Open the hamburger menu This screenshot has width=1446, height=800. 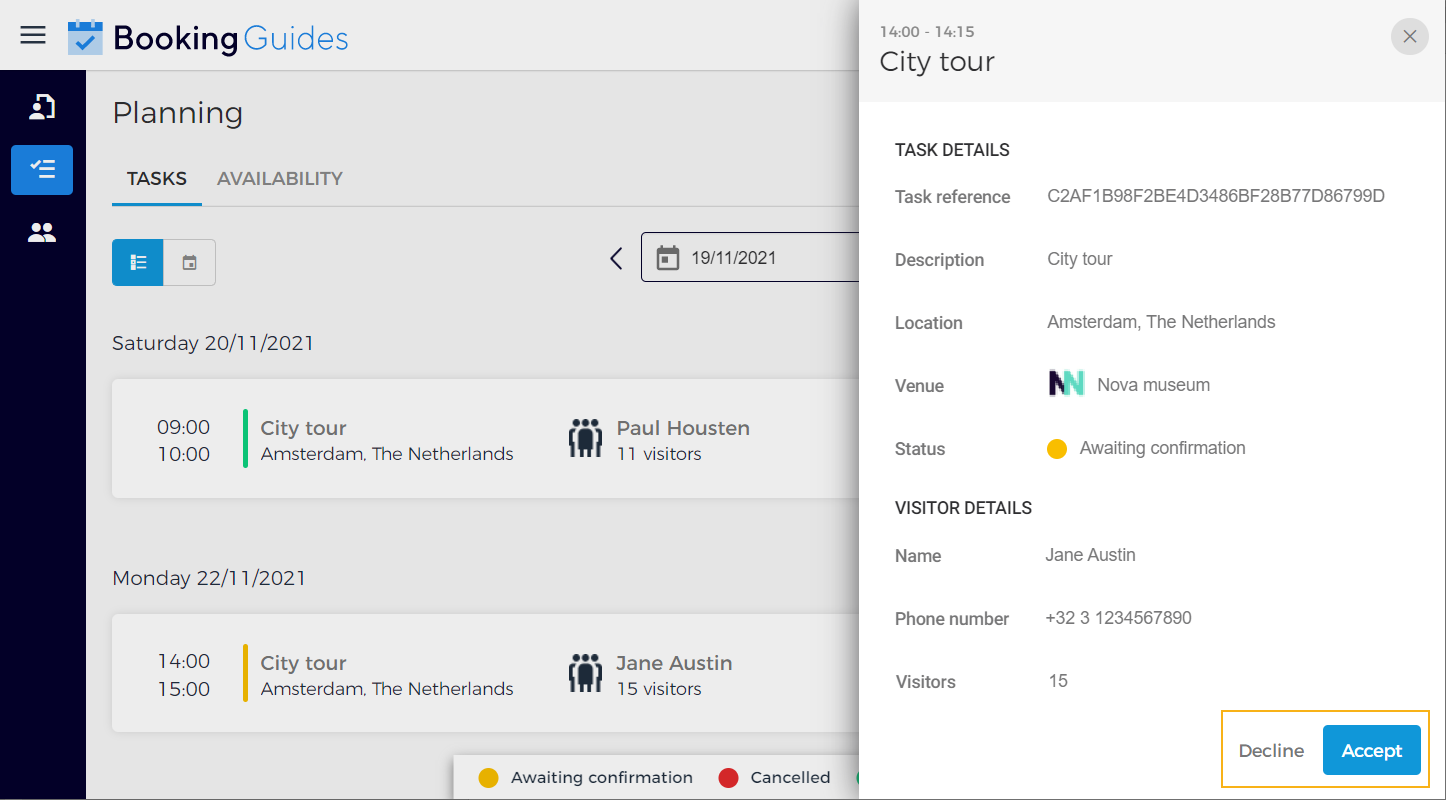[33, 36]
